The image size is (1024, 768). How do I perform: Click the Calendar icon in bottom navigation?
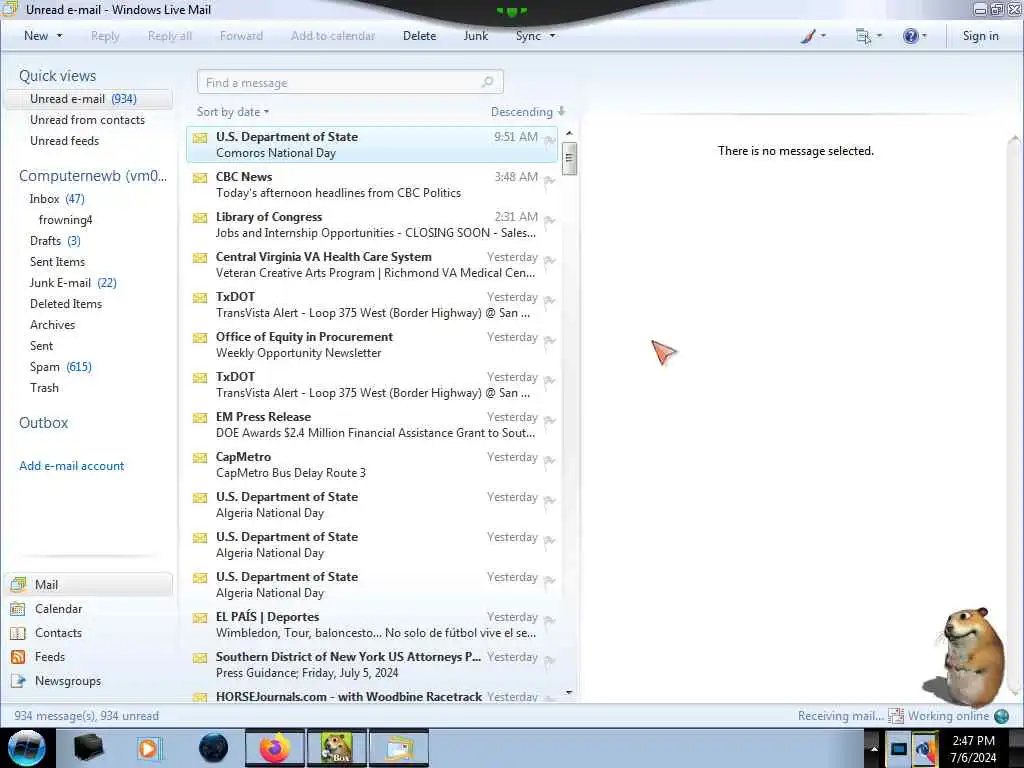pyautogui.click(x=18, y=609)
